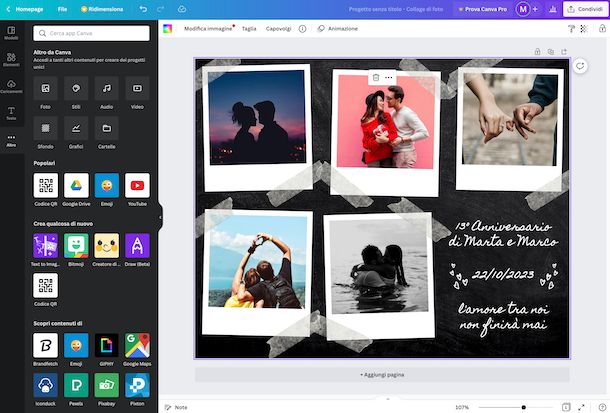The image size is (610, 413).
Task: Check cloud save status icon
Action: pyautogui.click(x=182, y=9)
